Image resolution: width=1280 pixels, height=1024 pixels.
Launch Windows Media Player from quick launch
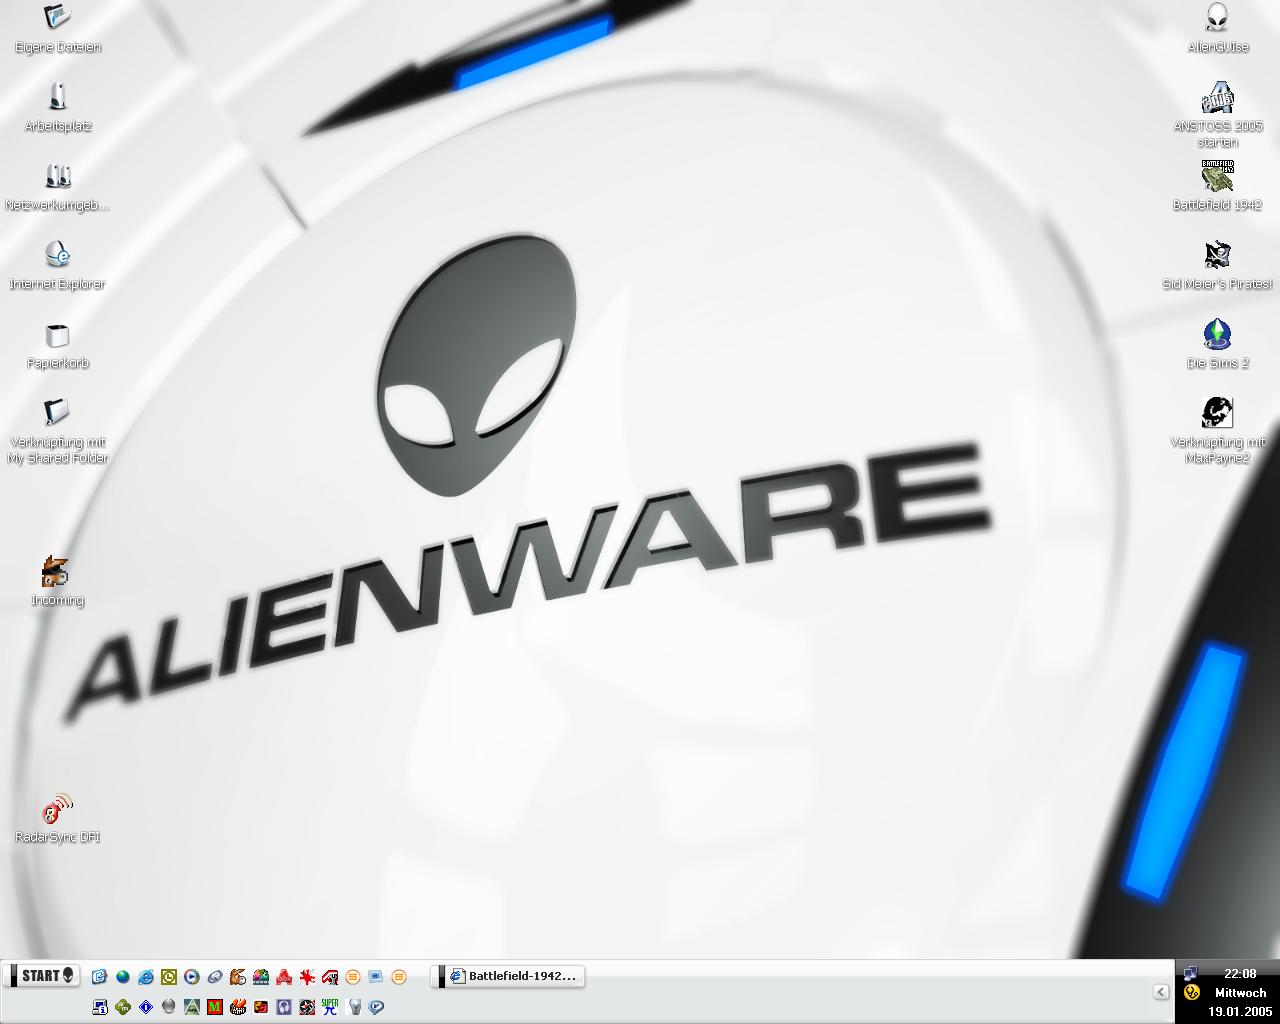(191, 976)
